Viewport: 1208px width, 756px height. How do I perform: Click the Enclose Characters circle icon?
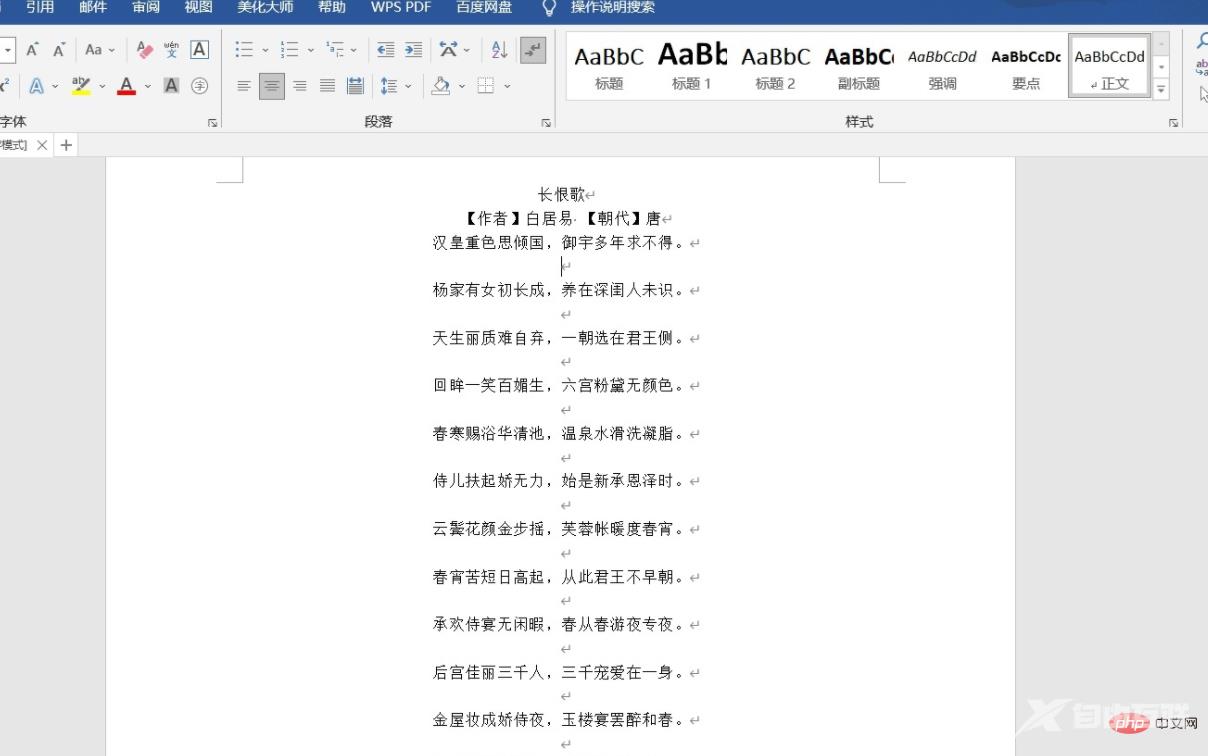[200, 86]
